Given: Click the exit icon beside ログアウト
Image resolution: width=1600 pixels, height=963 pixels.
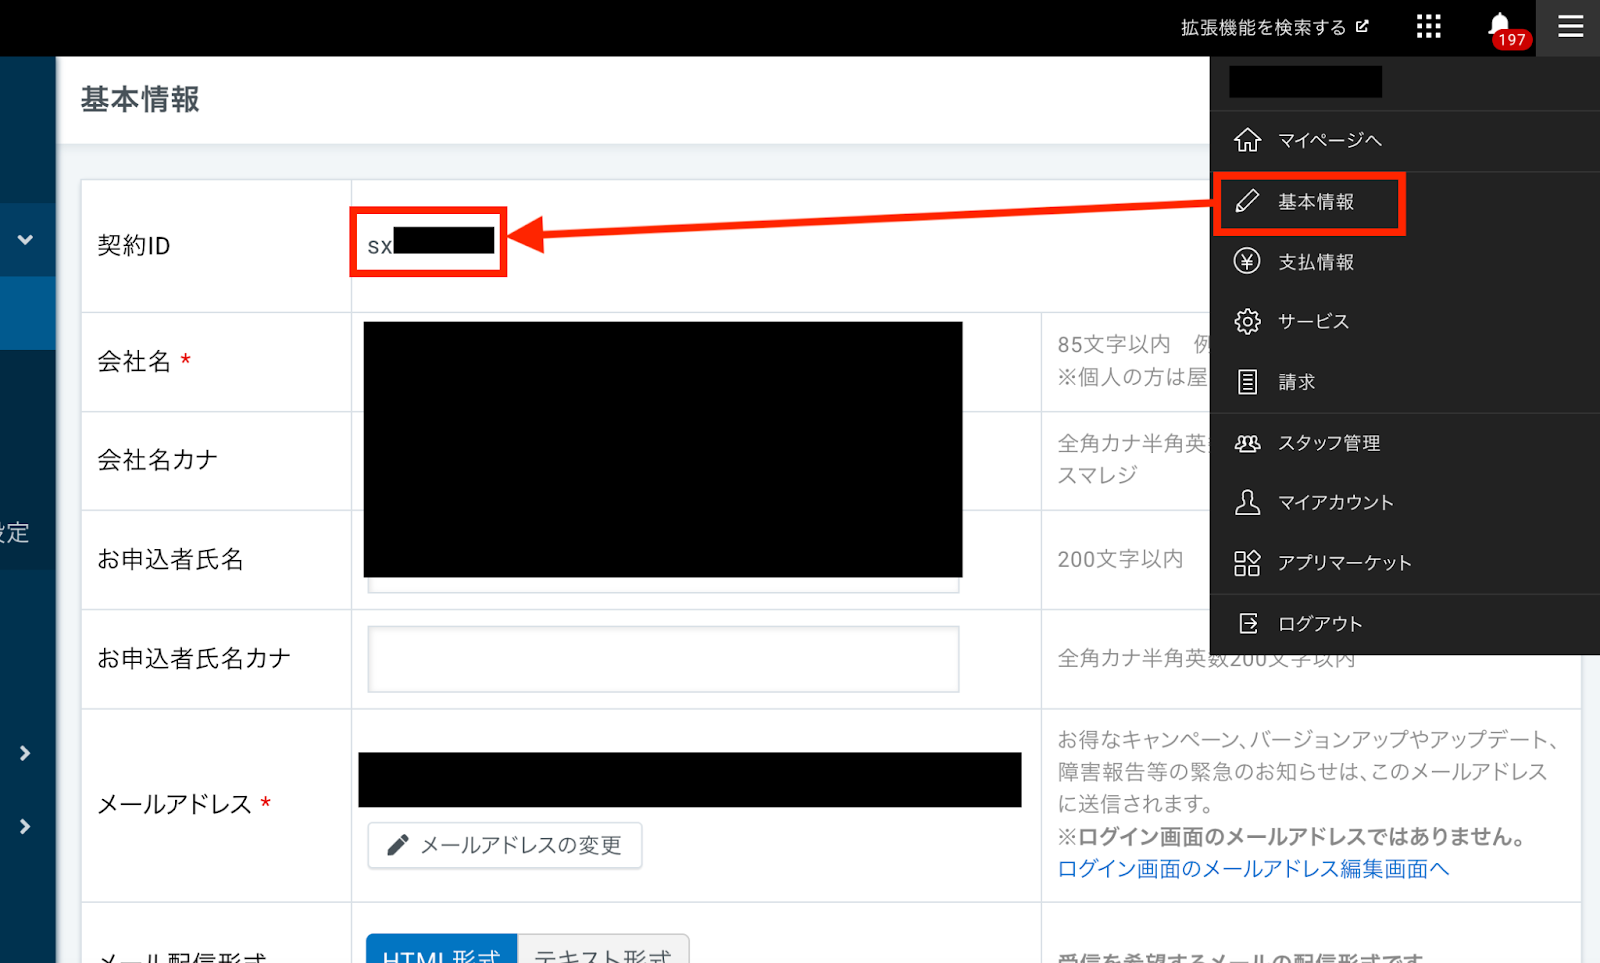Looking at the screenshot, I should pyautogui.click(x=1248, y=624).
